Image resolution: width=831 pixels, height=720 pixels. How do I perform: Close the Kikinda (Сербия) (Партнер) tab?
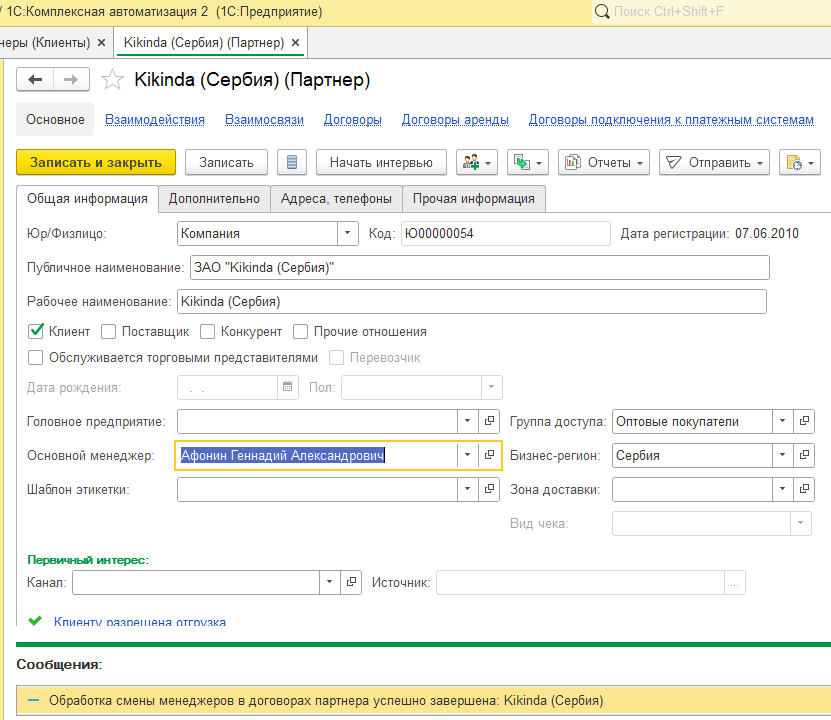(x=296, y=42)
